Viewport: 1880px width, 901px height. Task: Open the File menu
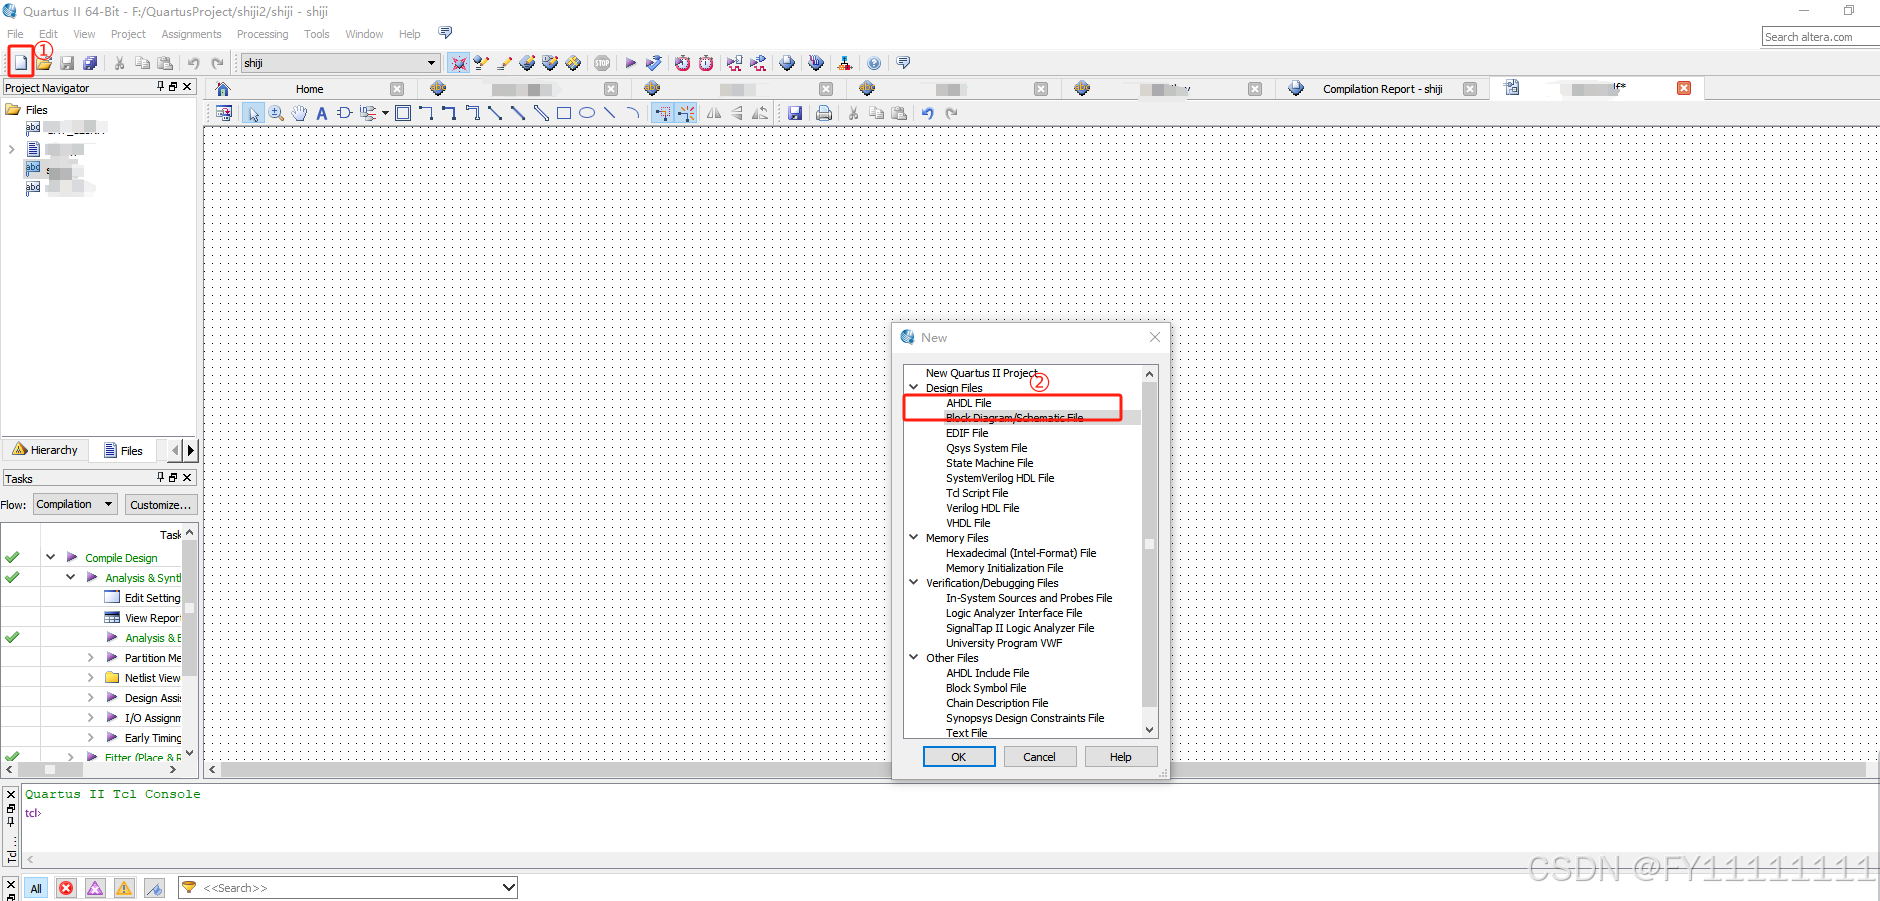click(15, 34)
